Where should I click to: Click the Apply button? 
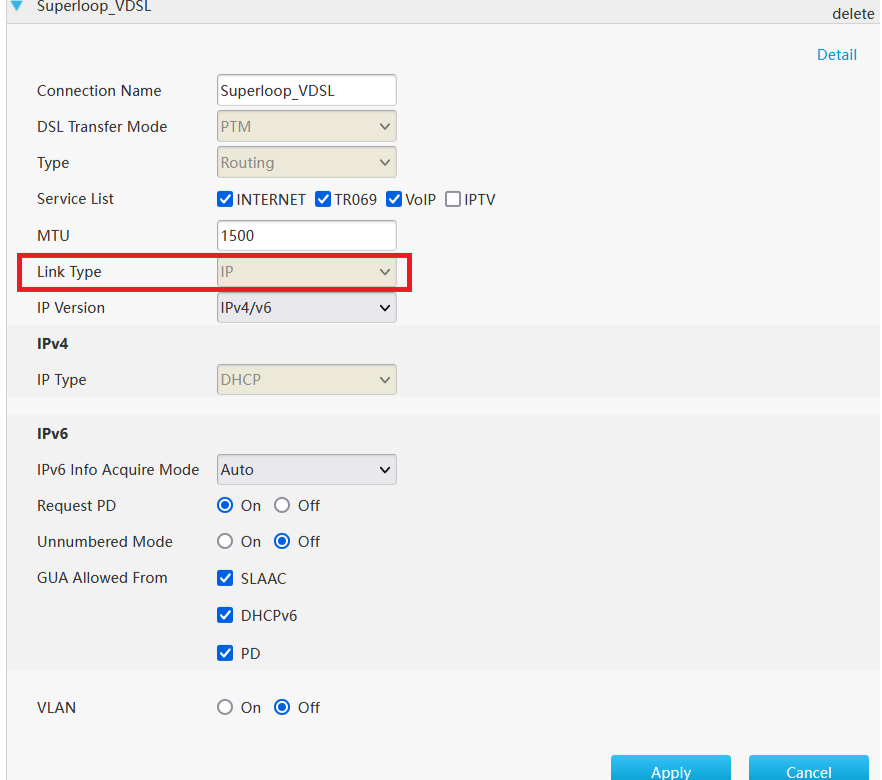tap(670, 772)
